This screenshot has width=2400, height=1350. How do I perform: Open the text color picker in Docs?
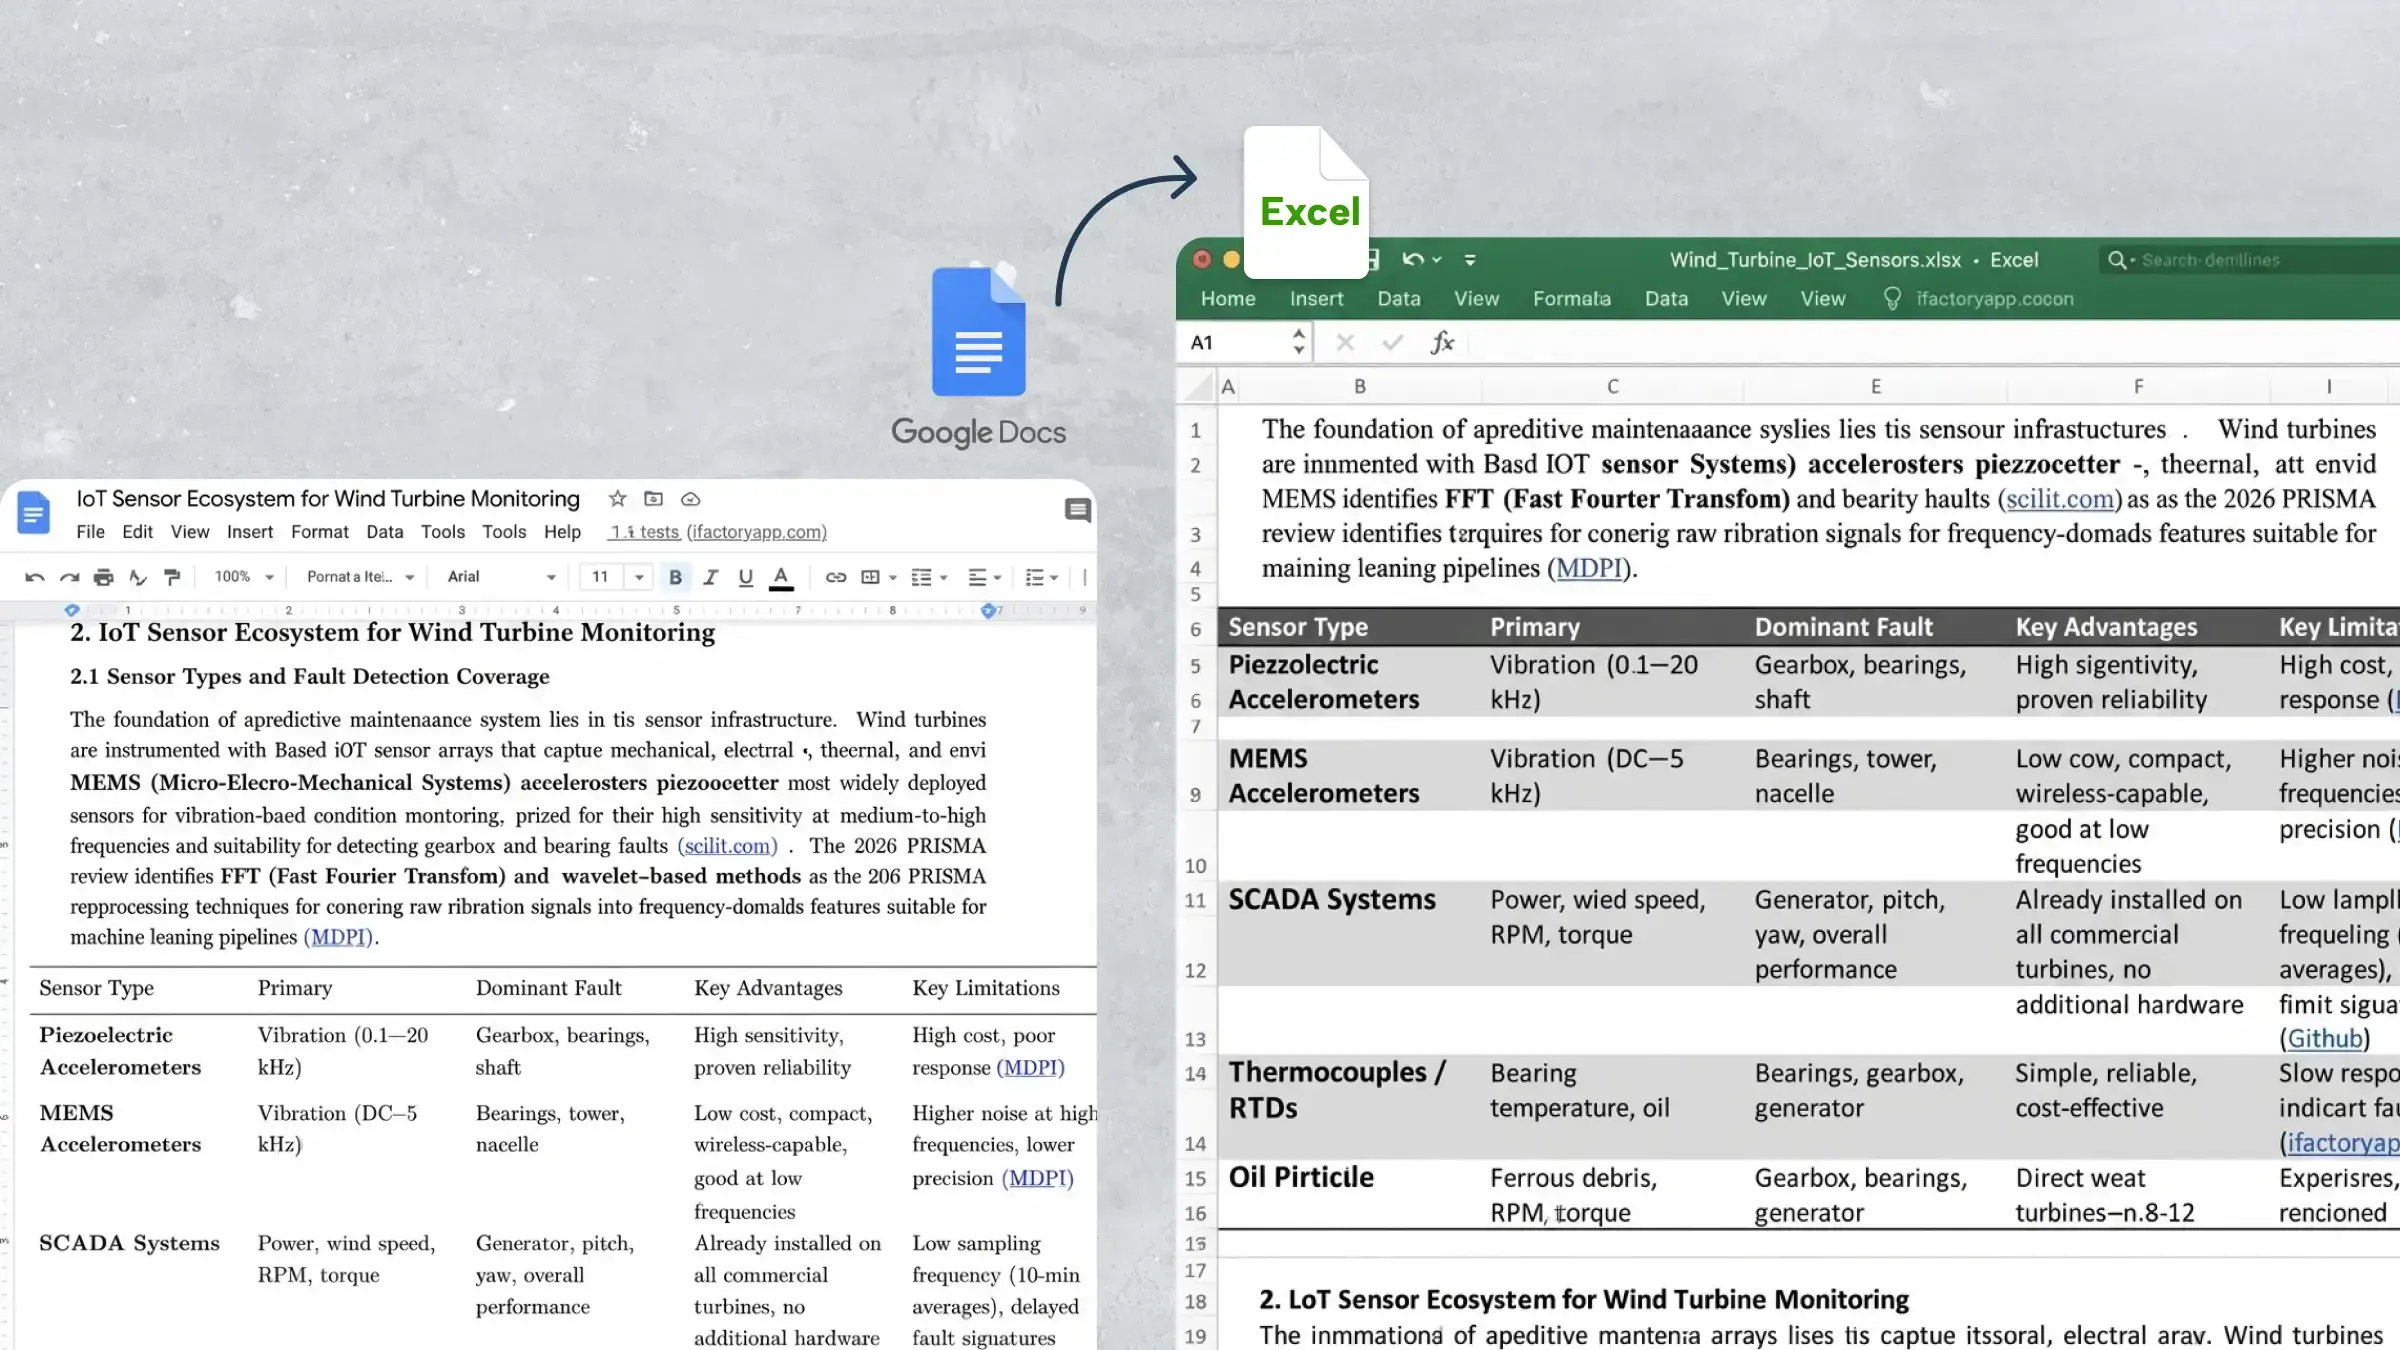(x=781, y=577)
